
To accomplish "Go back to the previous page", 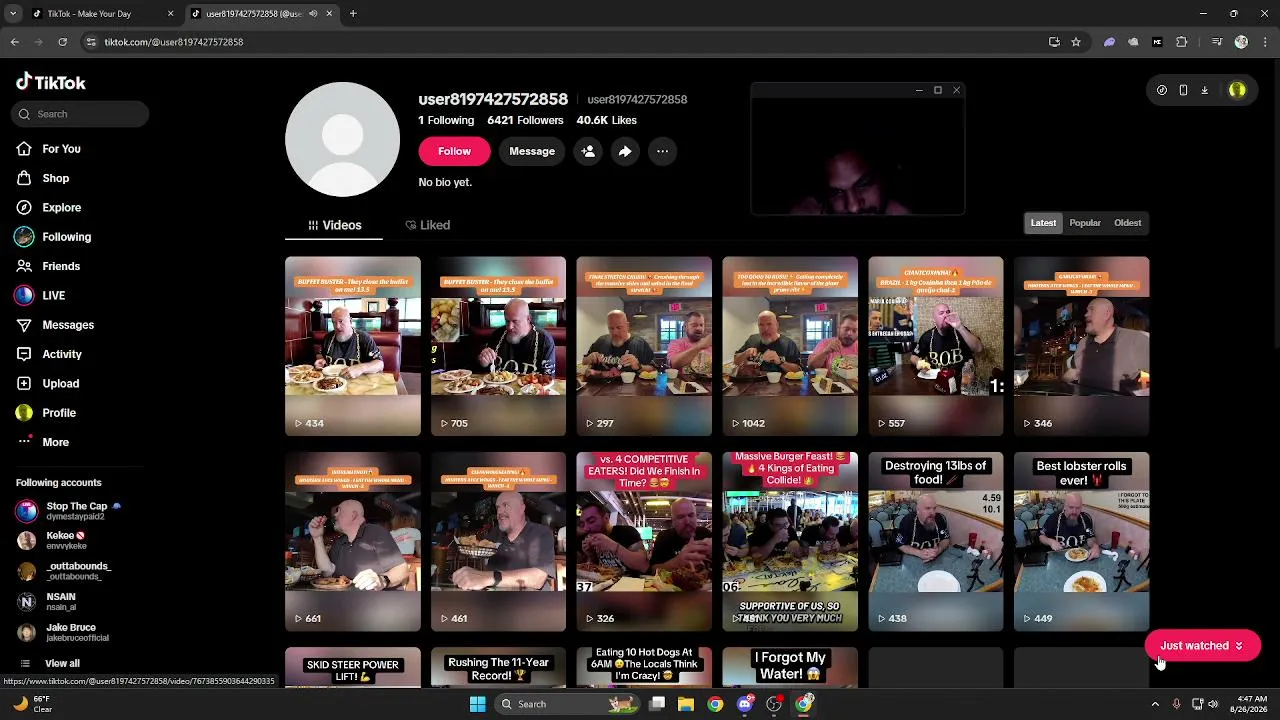I will [x=15, y=42].
